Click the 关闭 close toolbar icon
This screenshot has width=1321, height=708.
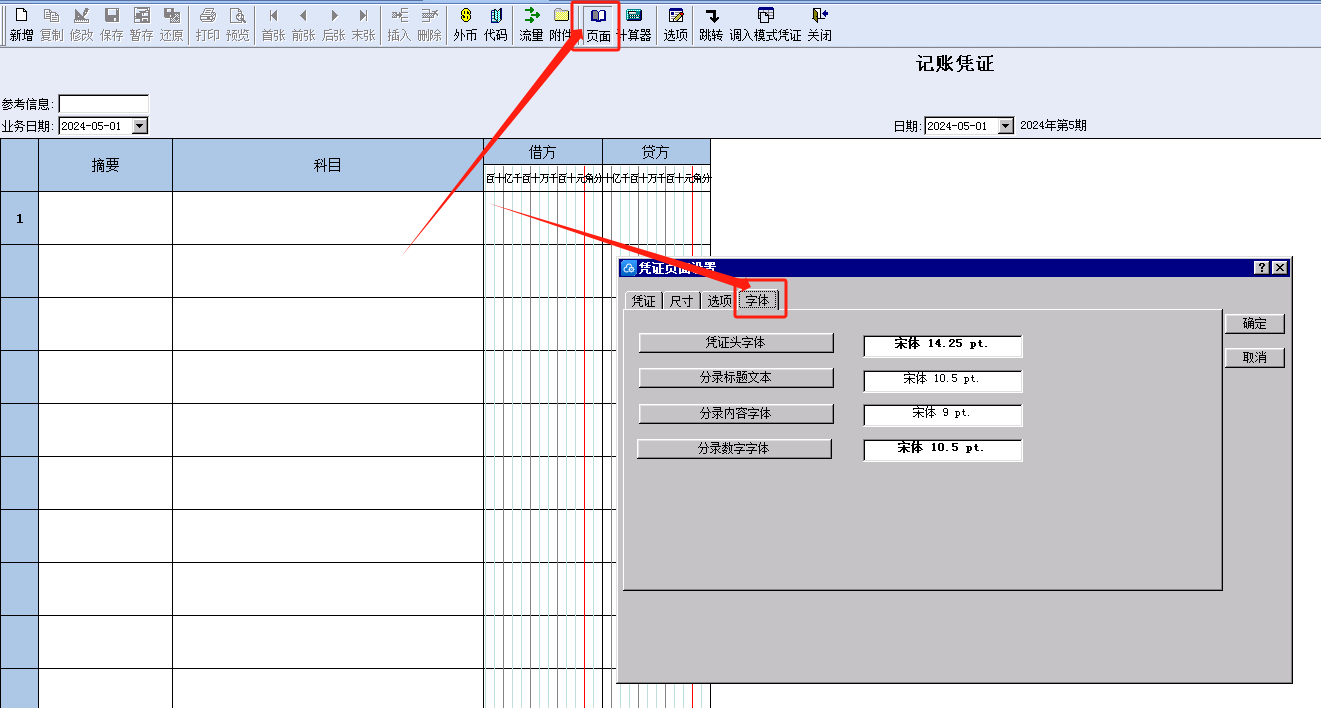pyautogui.click(x=819, y=24)
